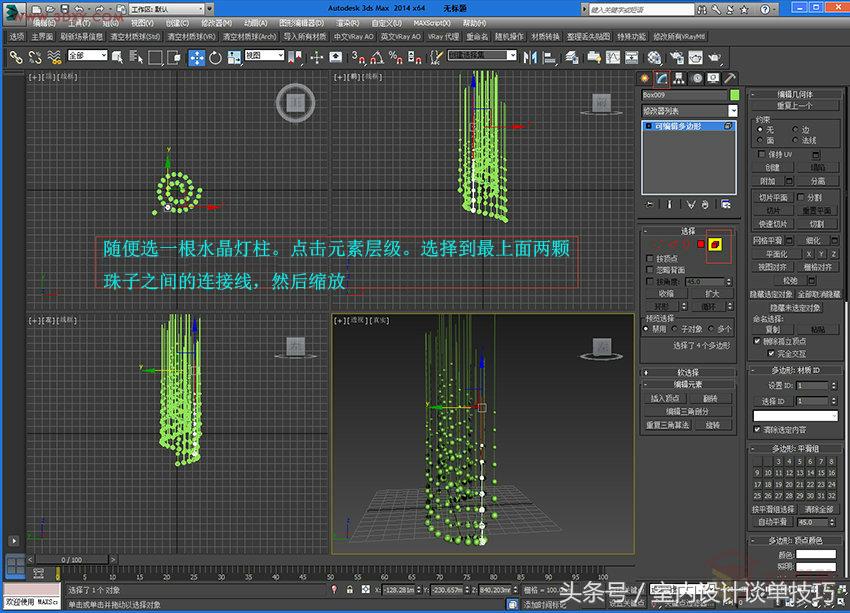Activate the Select and Move tool

click(196, 59)
